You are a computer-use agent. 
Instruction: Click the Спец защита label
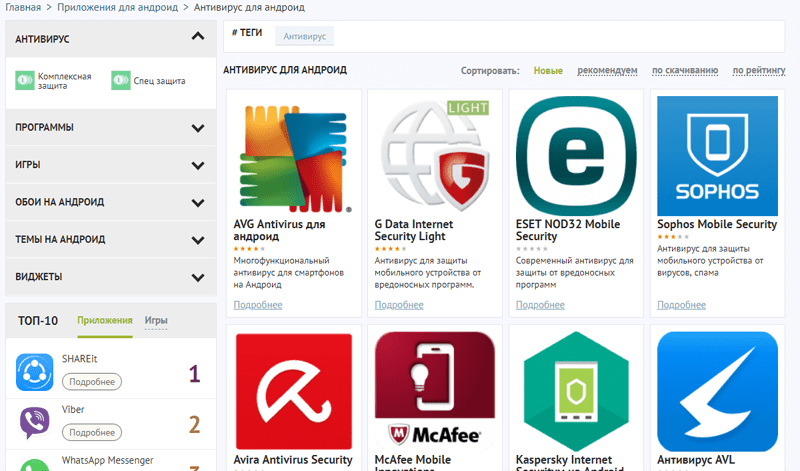[x=159, y=81]
